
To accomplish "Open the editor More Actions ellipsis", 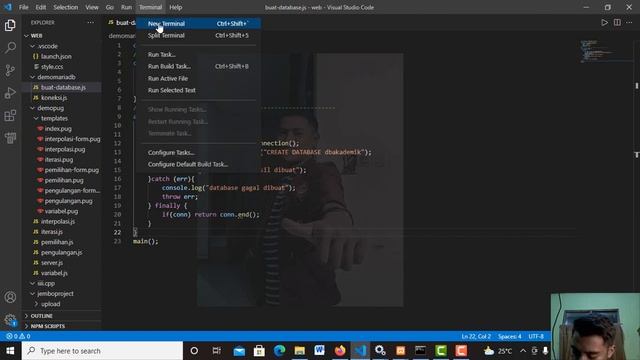I will (x=629, y=22).
